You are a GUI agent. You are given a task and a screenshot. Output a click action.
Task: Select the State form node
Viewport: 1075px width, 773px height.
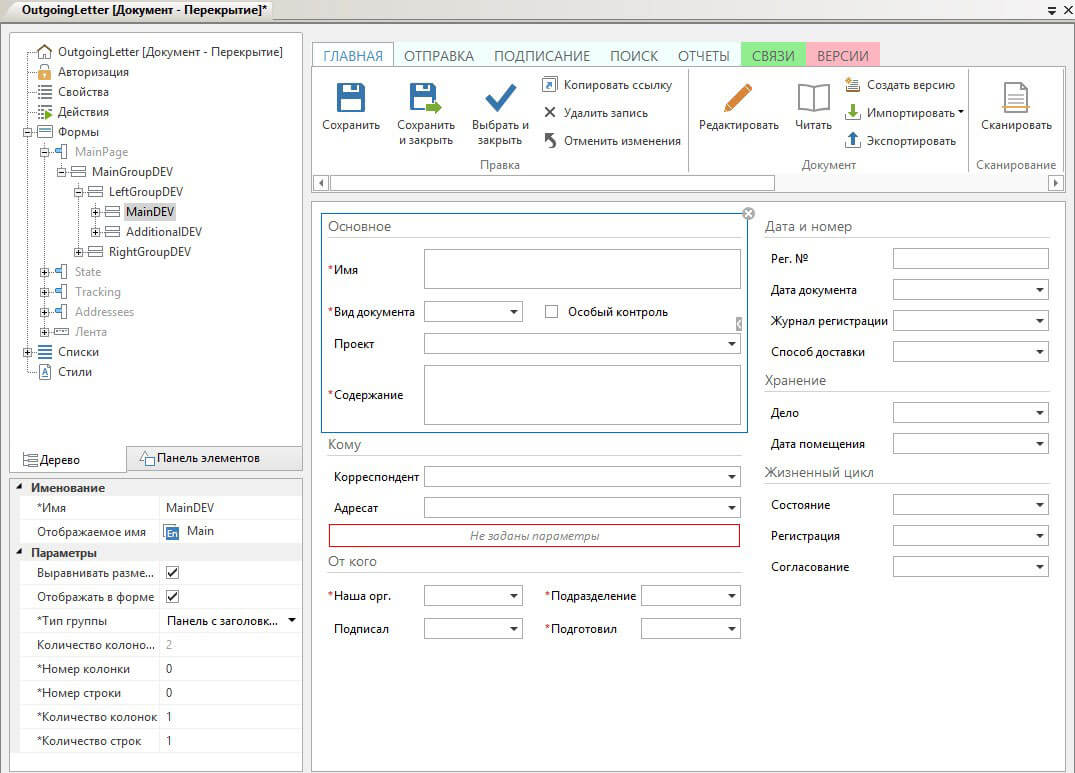(88, 272)
